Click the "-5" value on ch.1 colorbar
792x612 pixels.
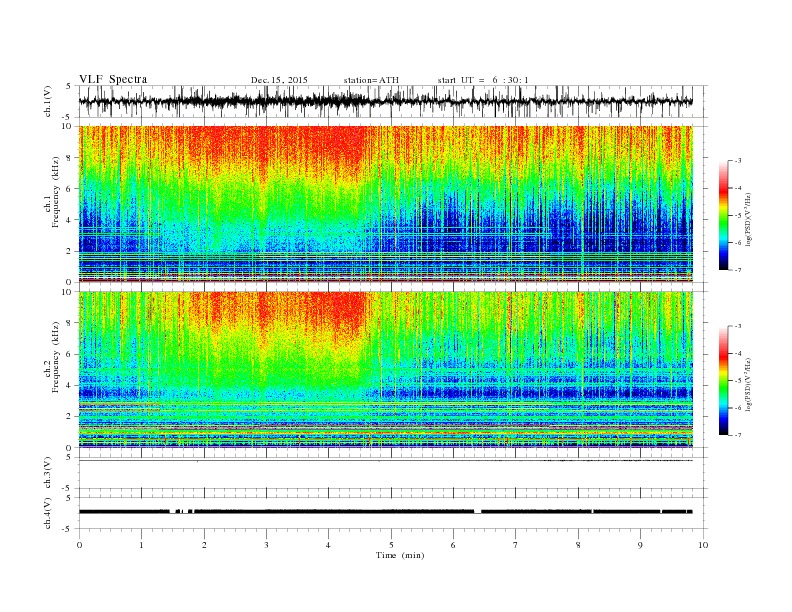click(738, 216)
